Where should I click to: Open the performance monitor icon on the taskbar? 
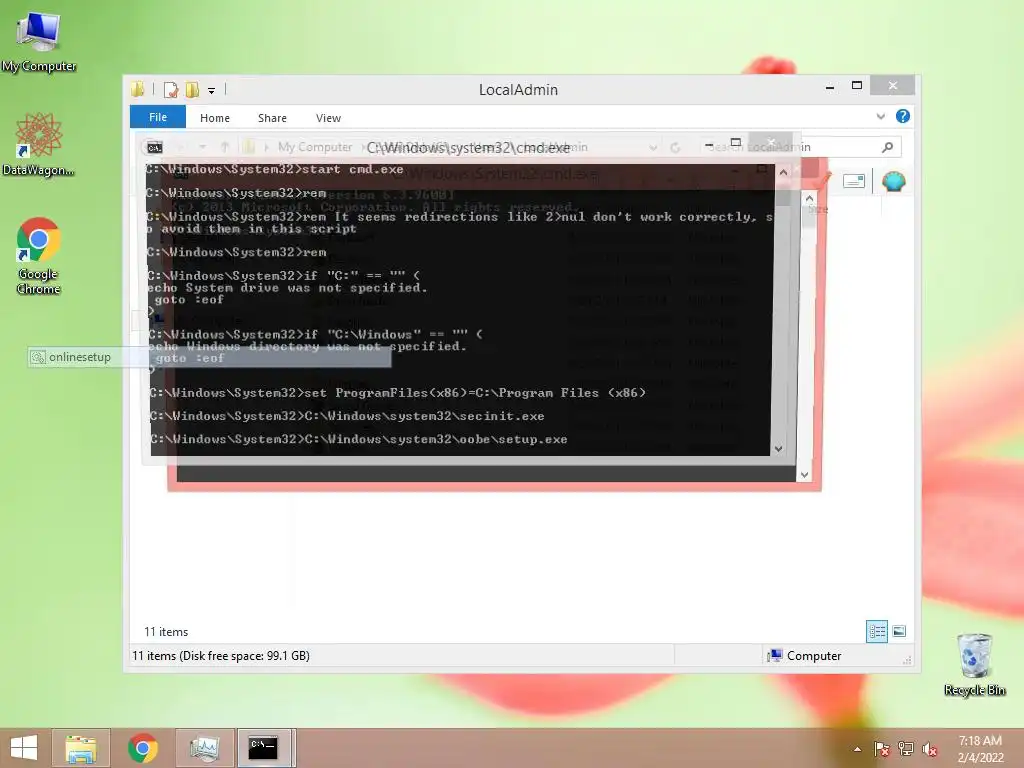pos(204,748)
